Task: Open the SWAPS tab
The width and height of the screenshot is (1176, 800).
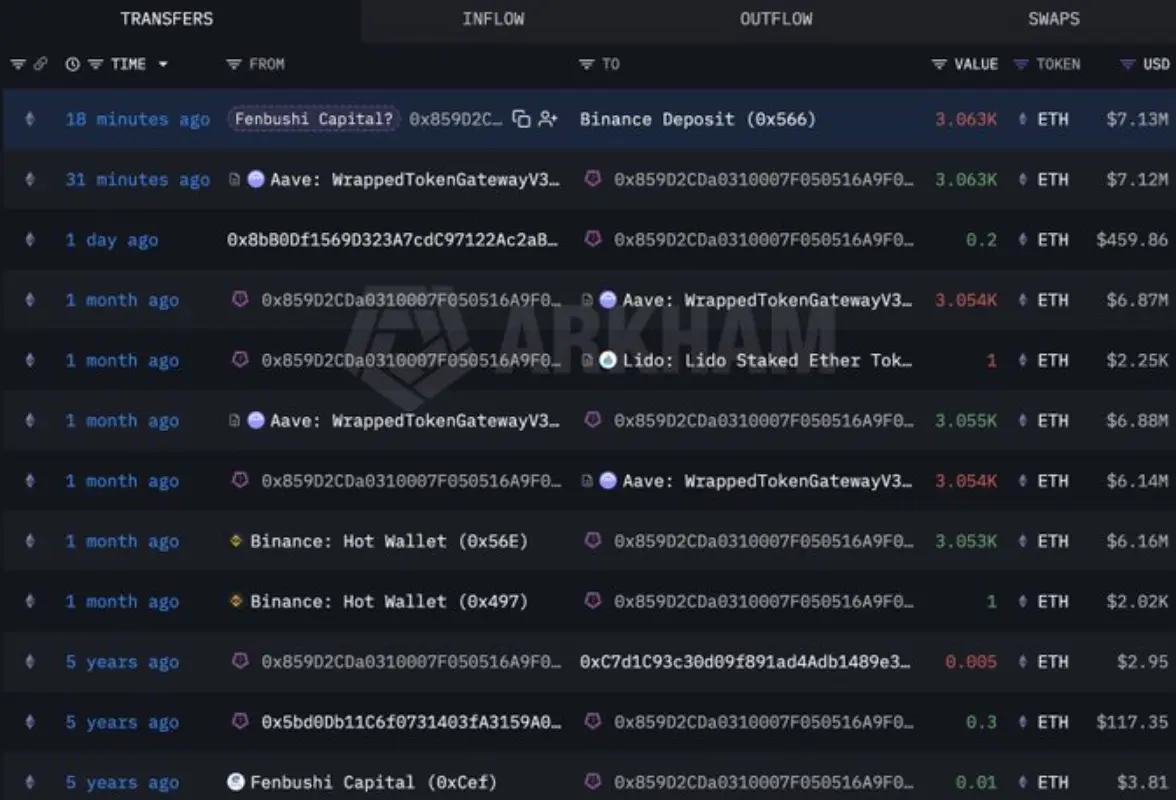Action: [1054, 19]
